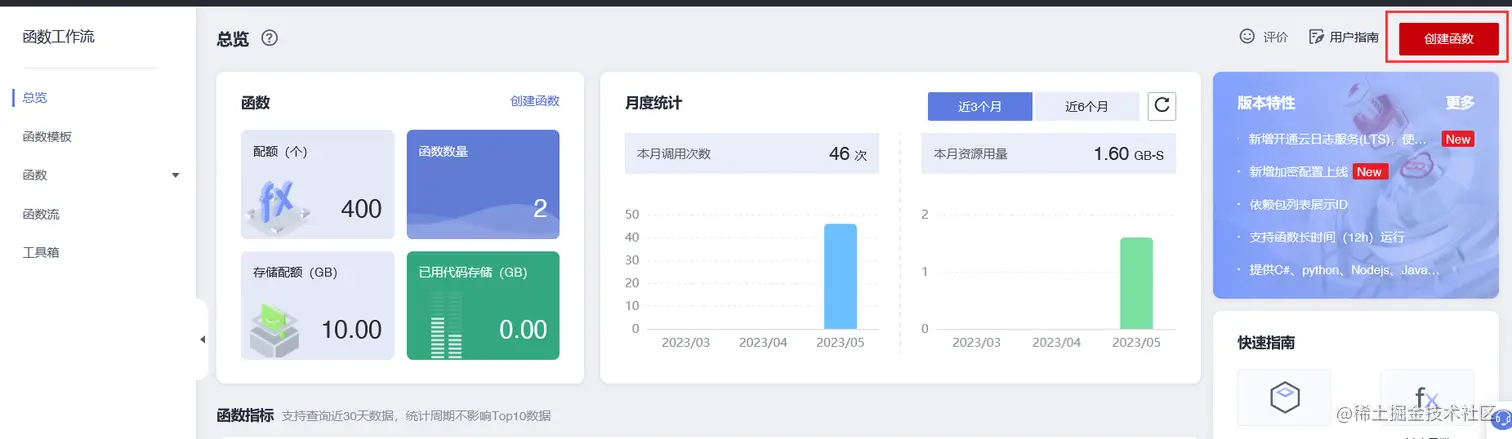Click the cube icon under 快速指南
The width and height of the screenshot is (1512, 439).
(x=1284, y=397)
